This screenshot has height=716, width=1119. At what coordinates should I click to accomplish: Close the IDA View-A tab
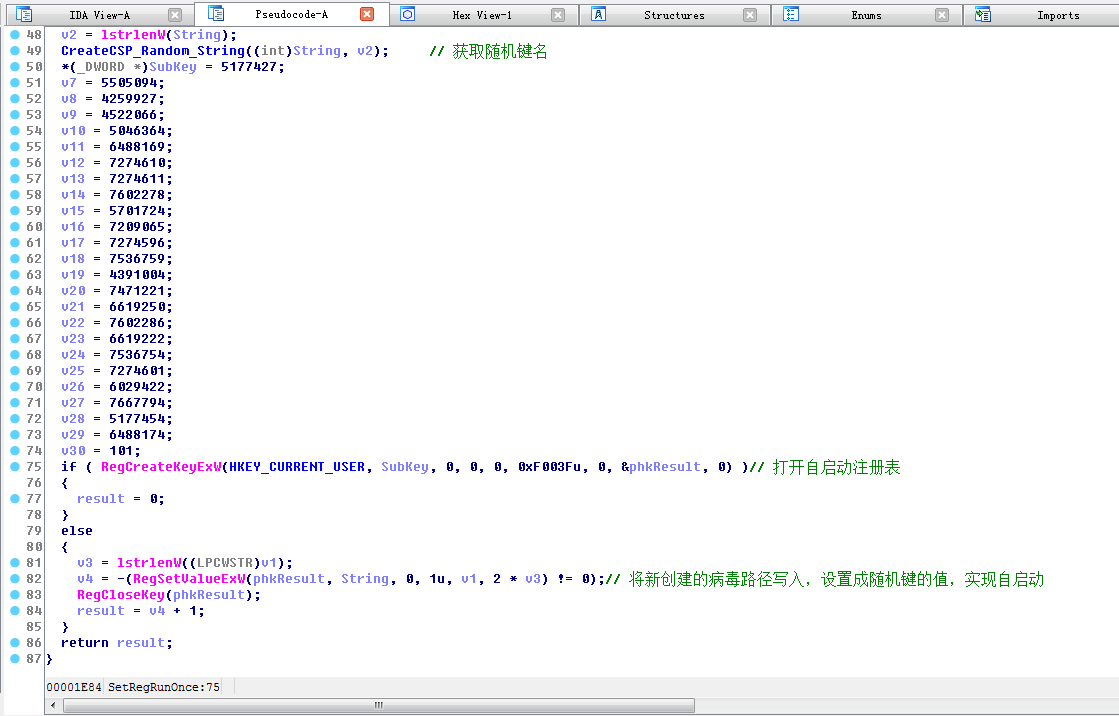[175, 15]
